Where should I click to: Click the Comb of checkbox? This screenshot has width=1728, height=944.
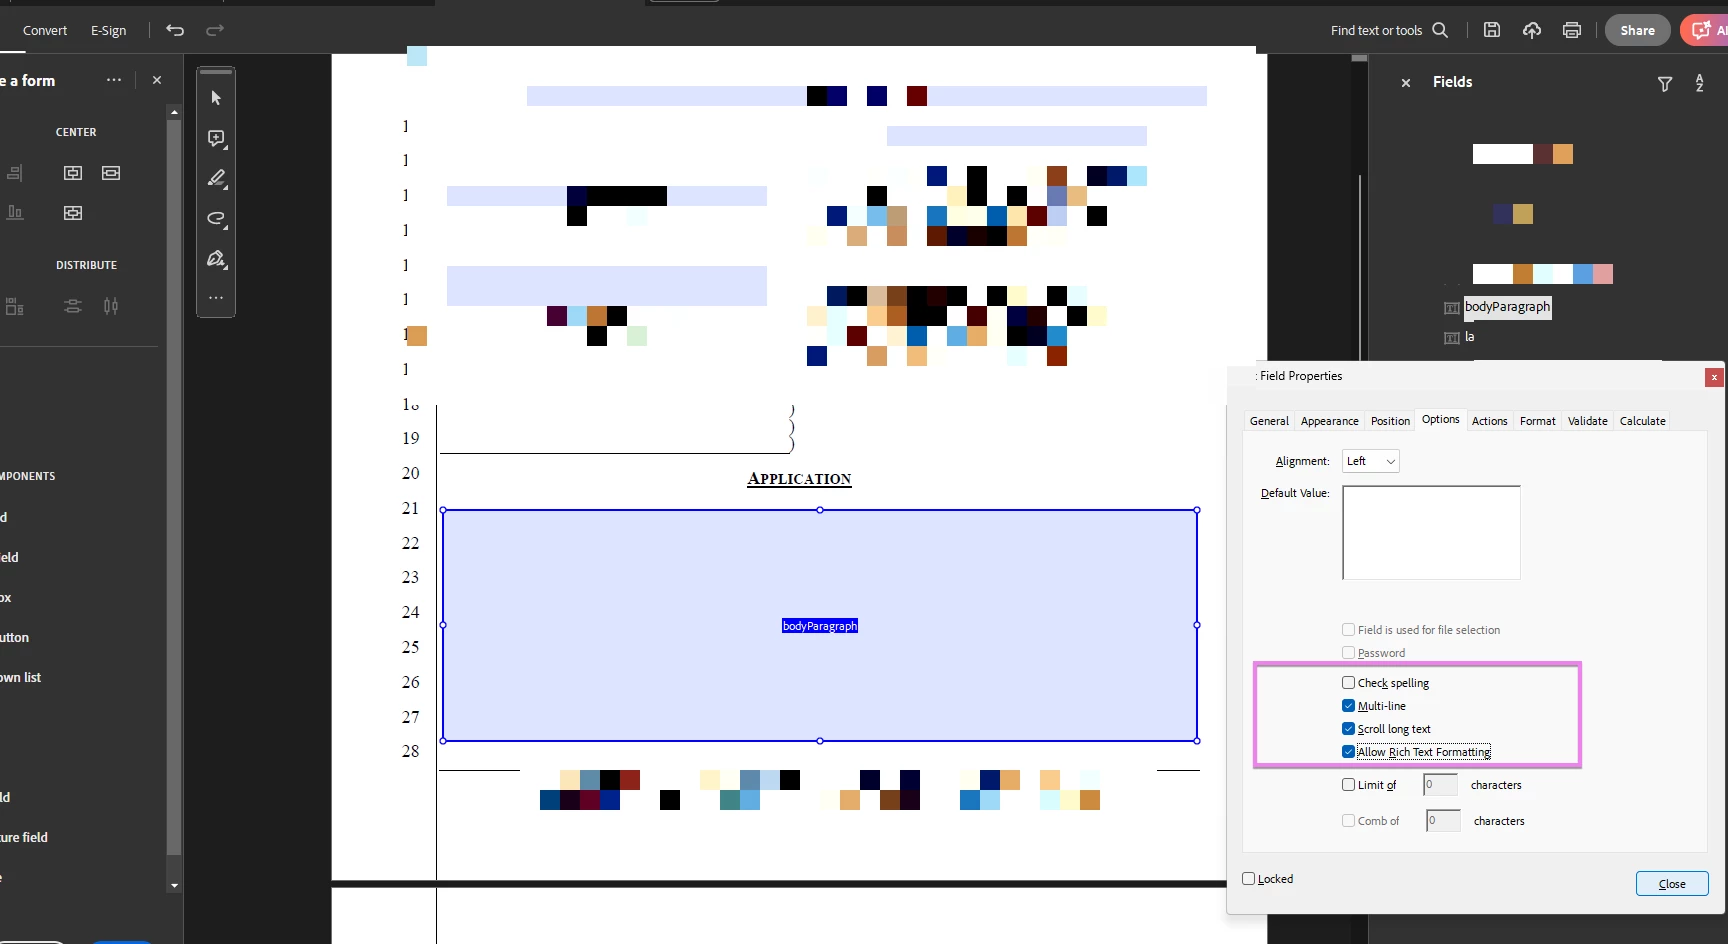tap(1348, 821)
